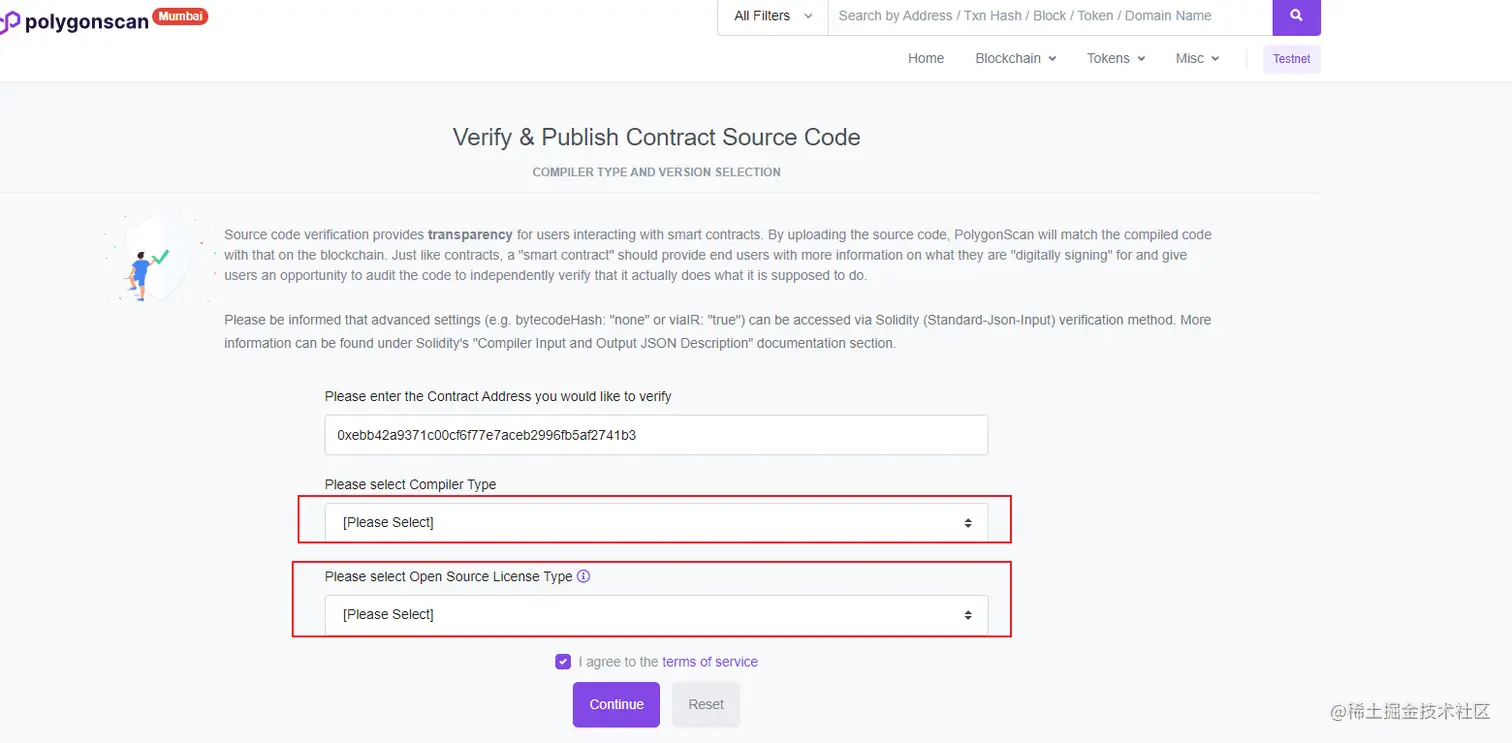Open the Open Source License Type select

656,614
